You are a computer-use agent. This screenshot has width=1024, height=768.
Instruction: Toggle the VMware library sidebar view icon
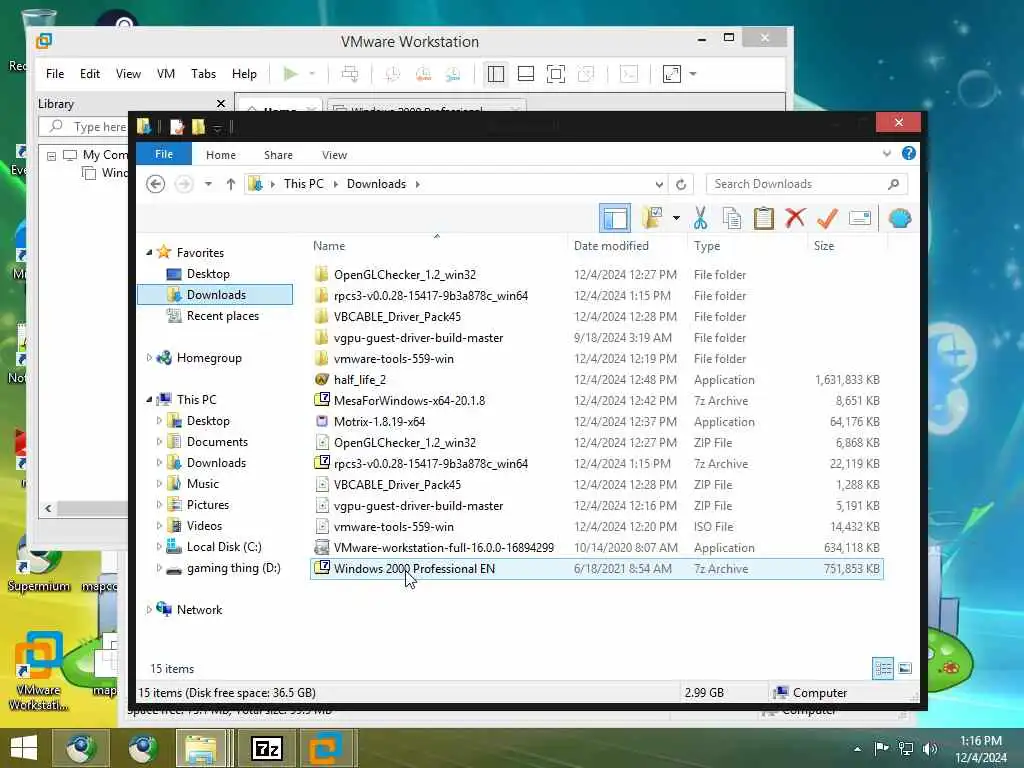496,74
